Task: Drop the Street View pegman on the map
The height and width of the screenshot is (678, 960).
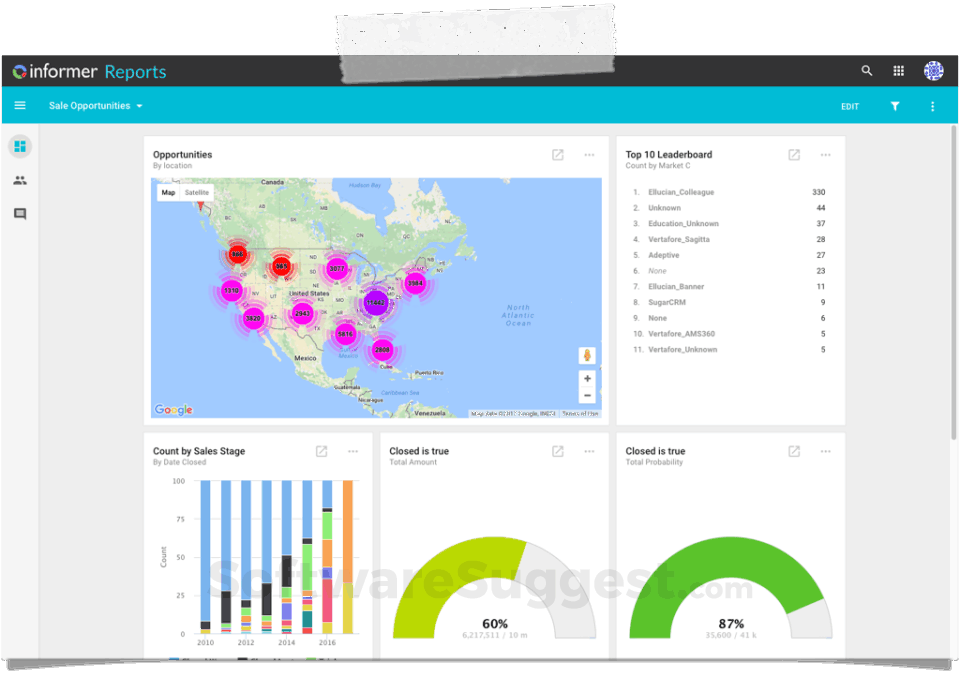Action: pyautogui.click(x=587, y=355)
